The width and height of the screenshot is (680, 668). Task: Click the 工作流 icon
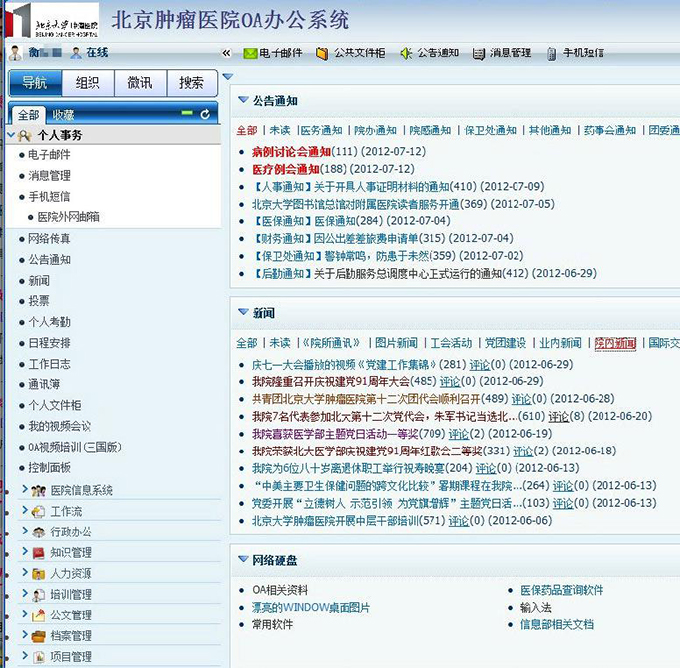pyautogui.click(x=38, y=512)
